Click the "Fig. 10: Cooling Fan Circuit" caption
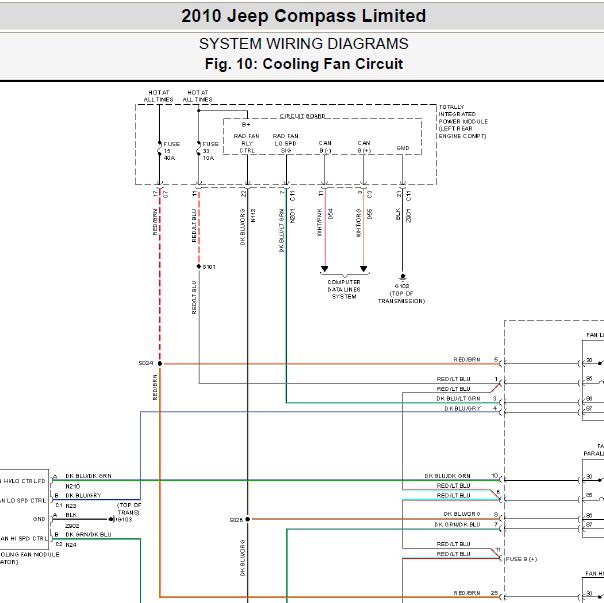 pos(304,64)
